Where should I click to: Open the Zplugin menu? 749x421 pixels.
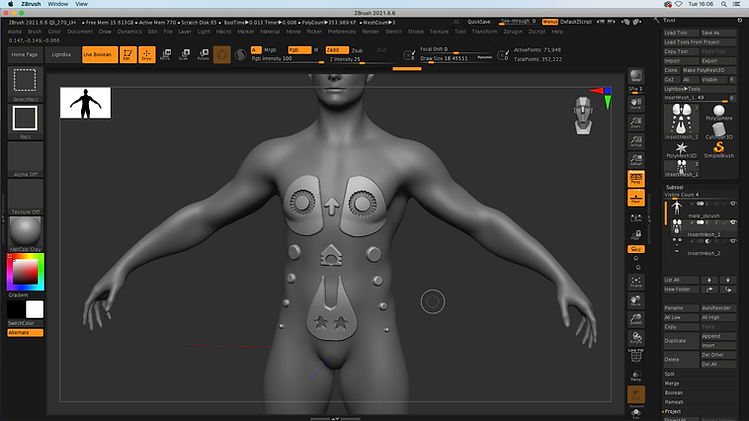pyautogui.click(x=513, y=32)
